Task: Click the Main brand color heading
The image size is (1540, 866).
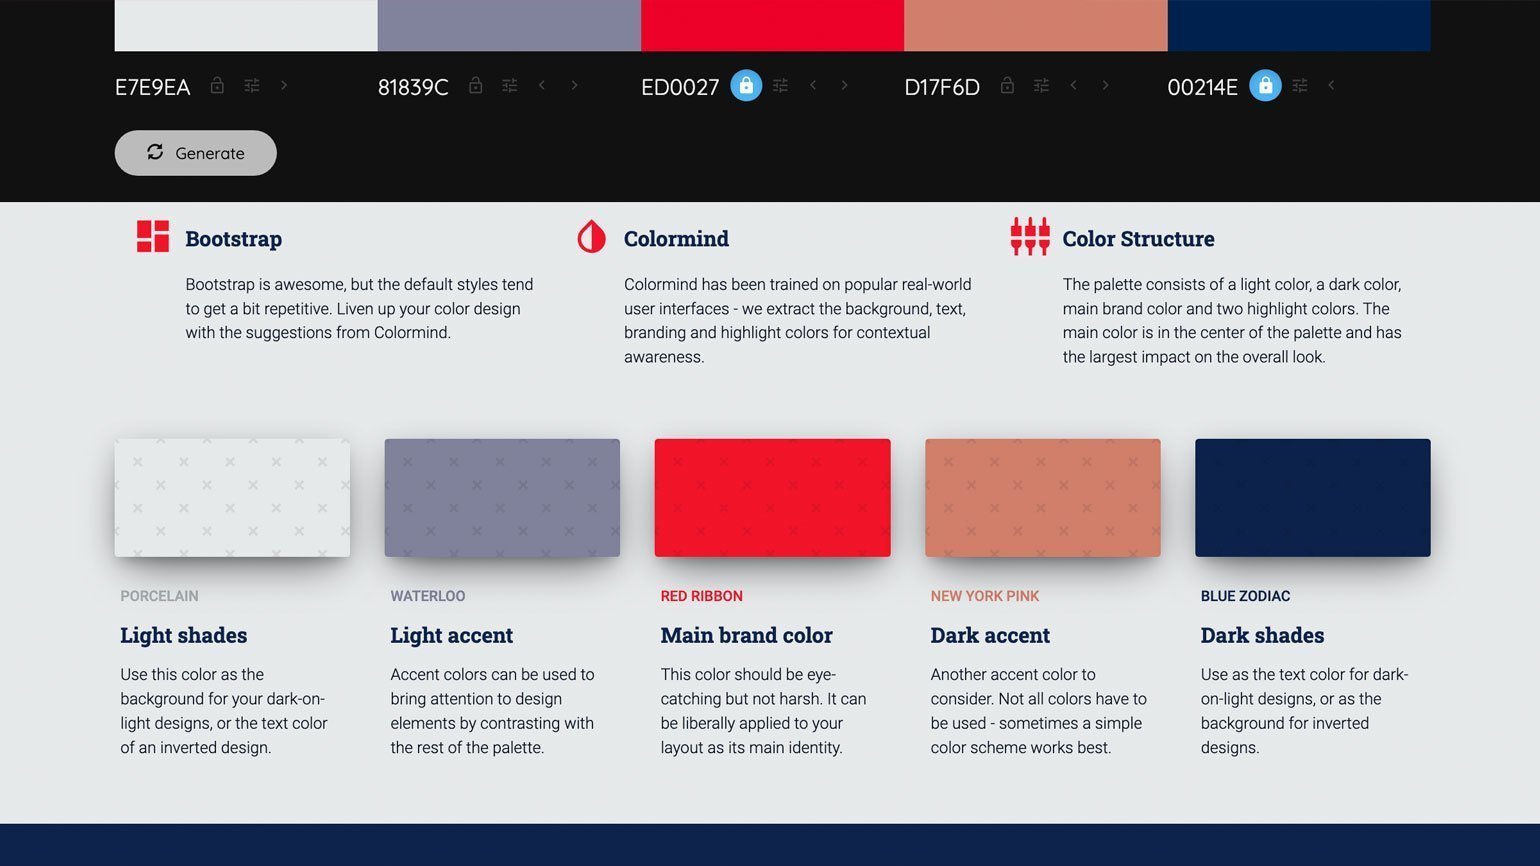Action: [746, 635]
